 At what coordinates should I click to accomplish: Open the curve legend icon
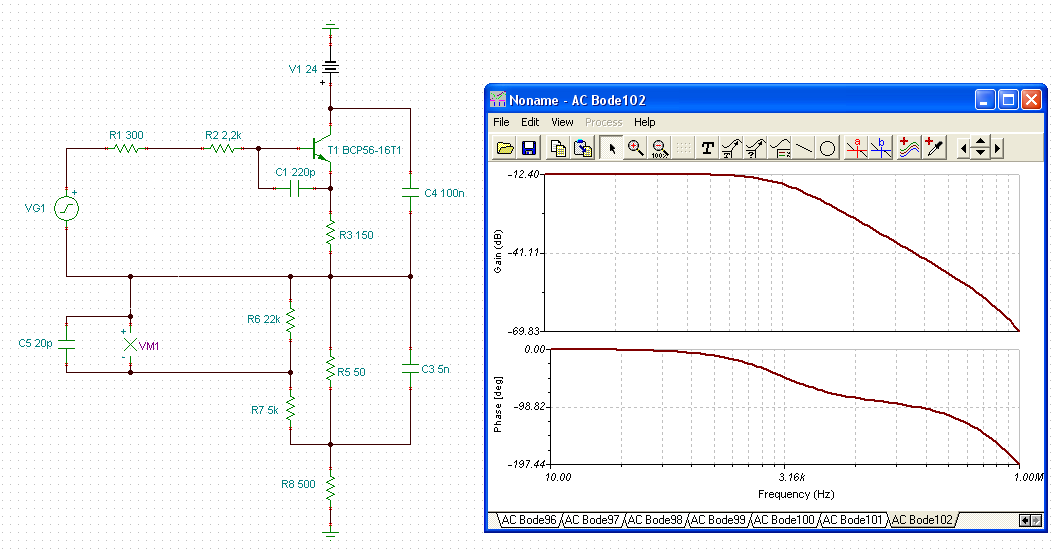[x=780, y=148]
